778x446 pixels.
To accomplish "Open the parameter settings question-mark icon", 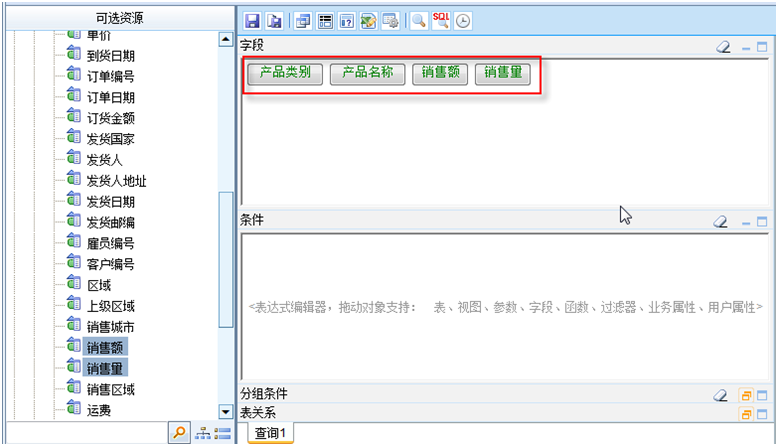I will point(347,21).
